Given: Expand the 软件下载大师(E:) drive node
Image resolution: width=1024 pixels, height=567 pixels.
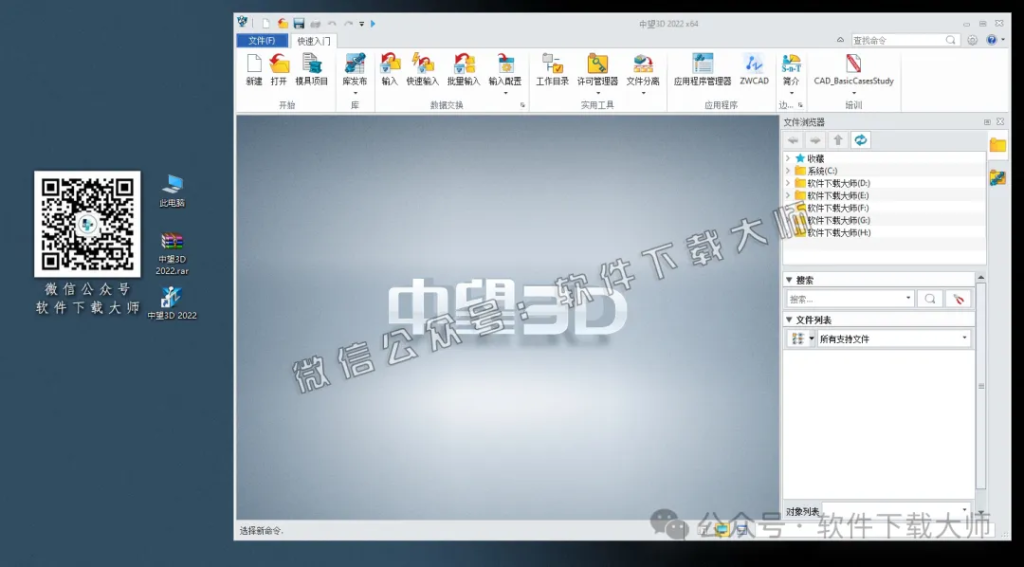Looking at the screenshot, I should [x=788, y=195].
